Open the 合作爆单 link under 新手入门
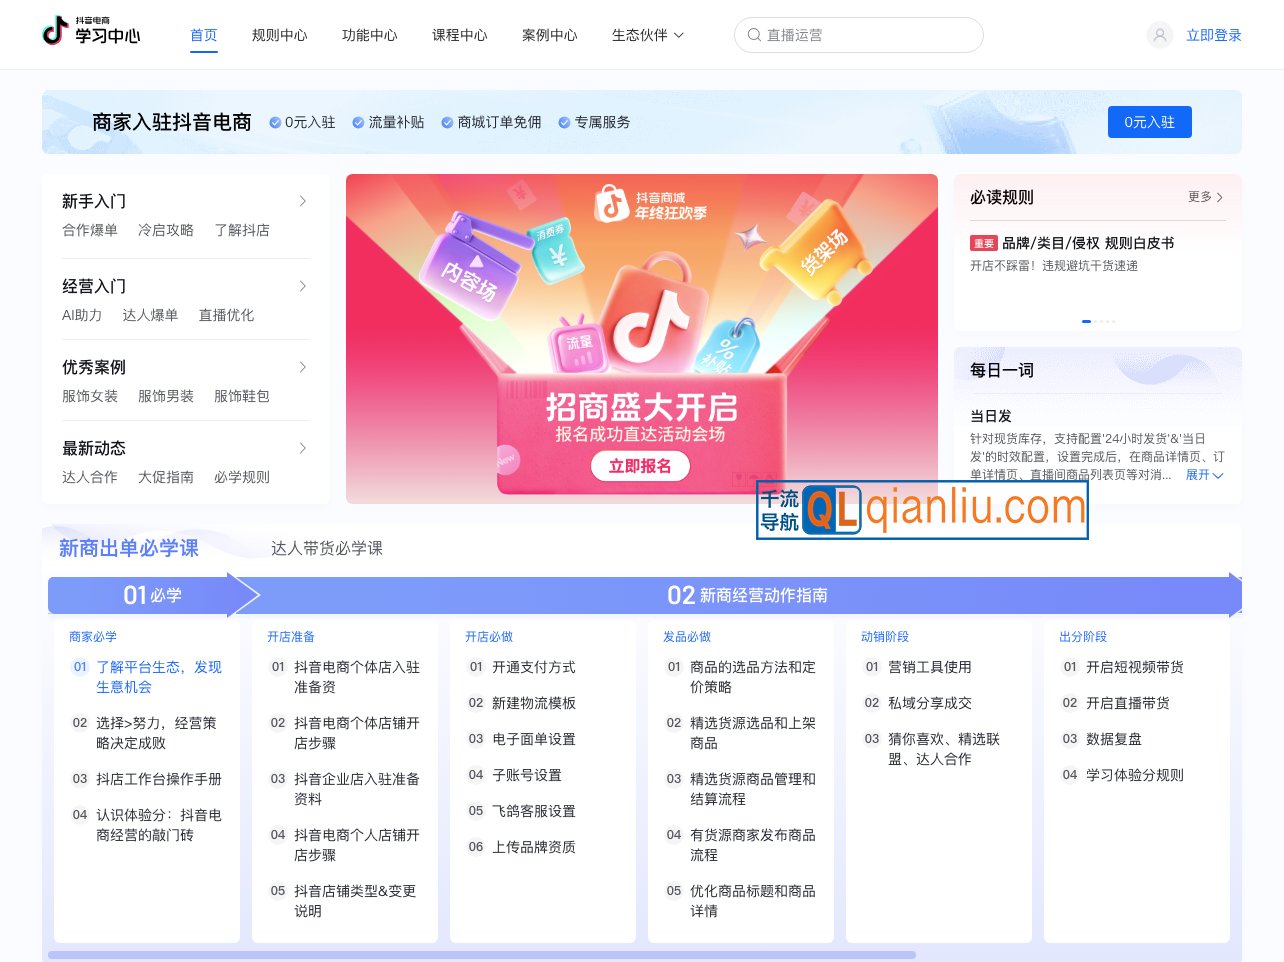The image size is (1284, 962). pyautogui.click(x=90, y=230)
